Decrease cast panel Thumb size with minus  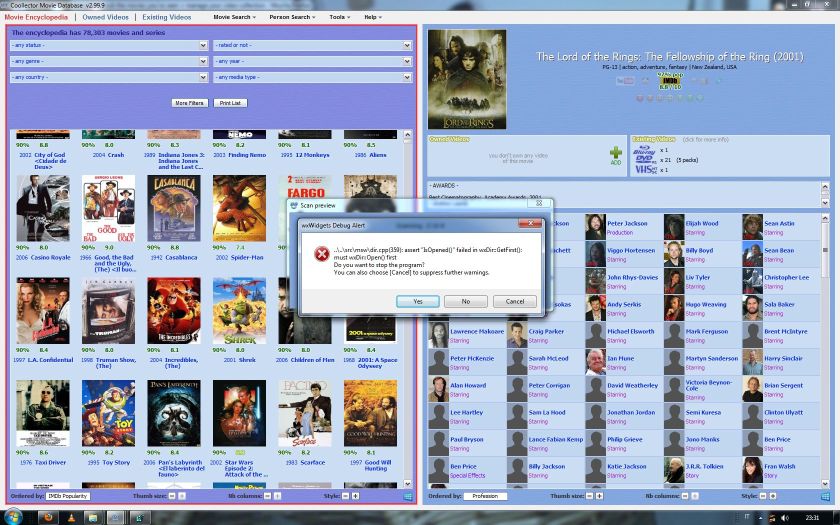pos(589,496)
